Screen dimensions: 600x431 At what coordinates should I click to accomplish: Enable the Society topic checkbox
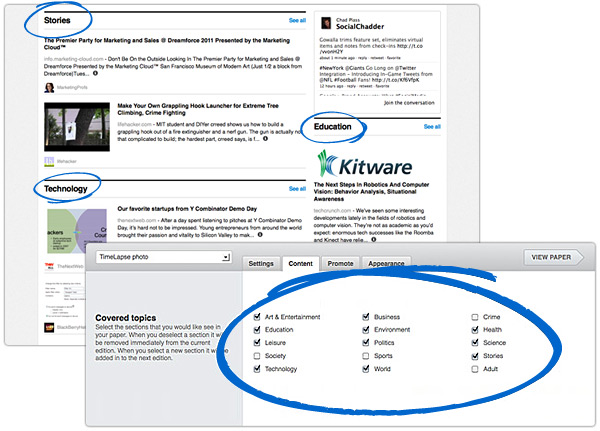257,356
